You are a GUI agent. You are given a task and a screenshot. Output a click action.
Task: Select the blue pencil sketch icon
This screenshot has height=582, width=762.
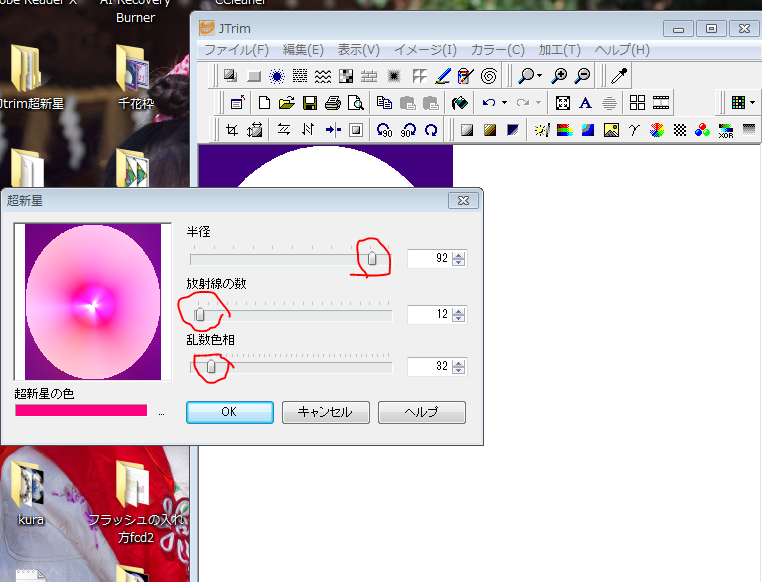(442, 76)
